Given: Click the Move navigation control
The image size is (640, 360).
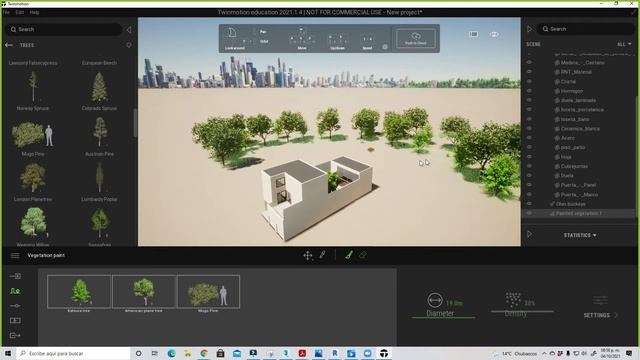Looking at the screenshot, I should 302,39.
